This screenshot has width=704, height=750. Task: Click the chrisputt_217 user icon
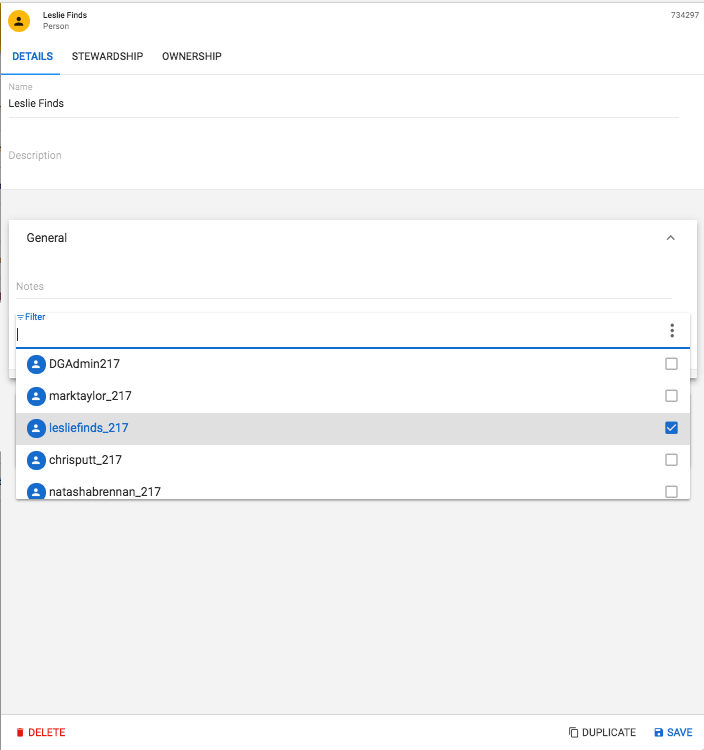(37, 460)
